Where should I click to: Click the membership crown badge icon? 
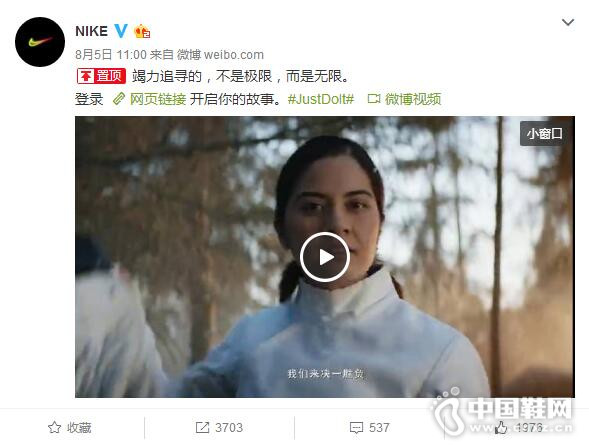pyautogui.click(x=142, y=31)
